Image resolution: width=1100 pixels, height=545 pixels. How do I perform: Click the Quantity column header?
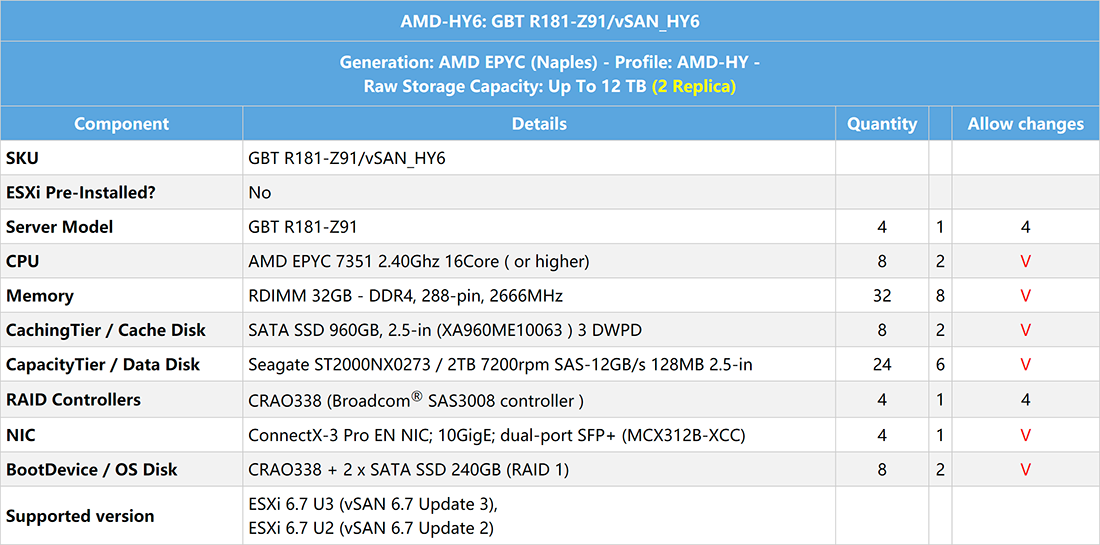881,124
